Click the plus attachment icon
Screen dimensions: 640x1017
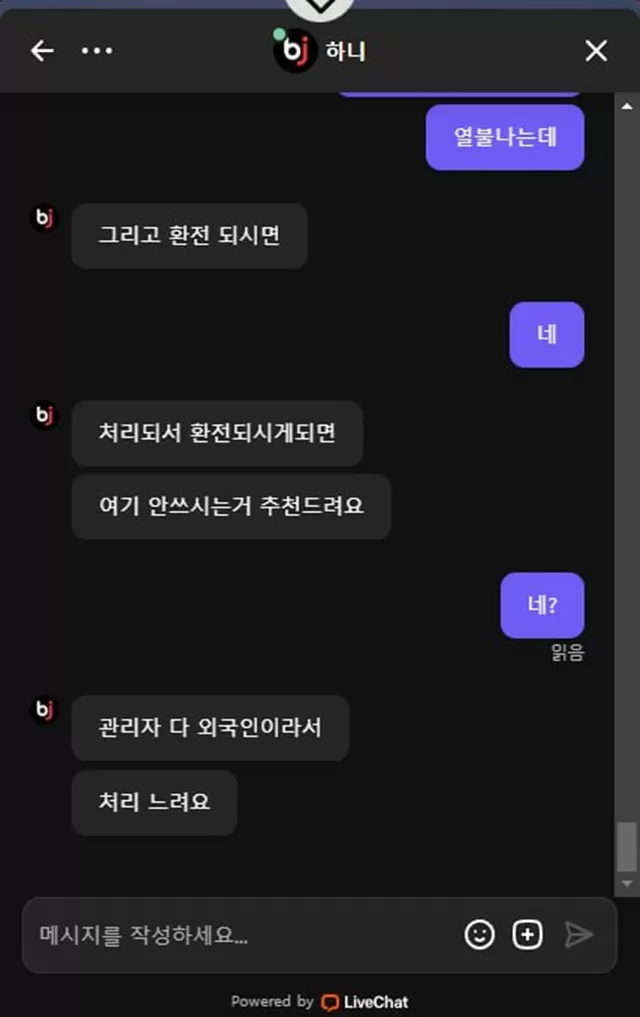click(x=528, y=935)
